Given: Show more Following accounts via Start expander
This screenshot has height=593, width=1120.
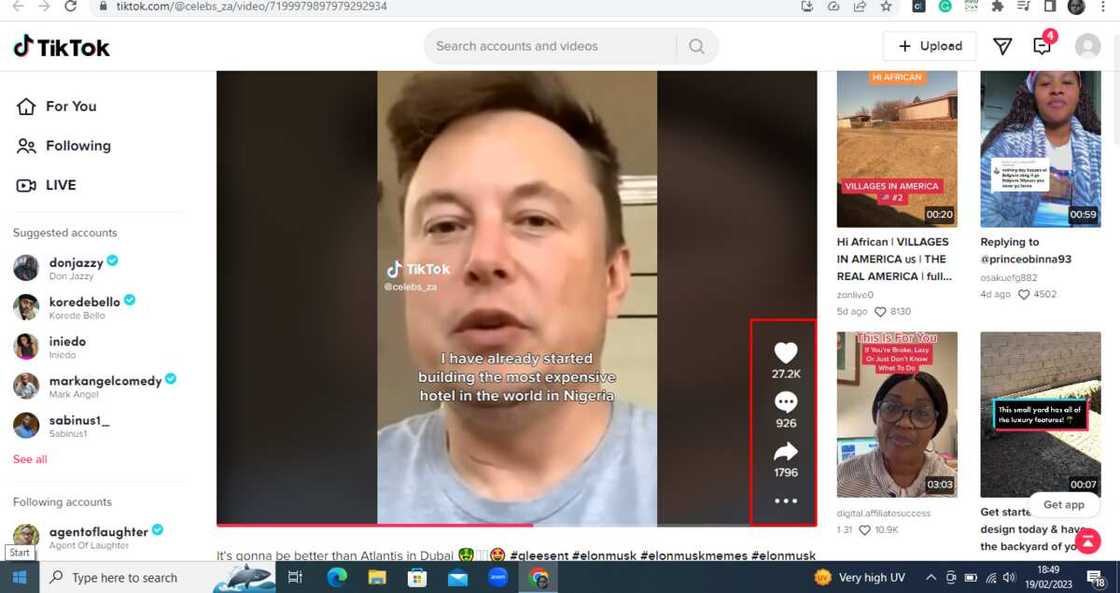Looking at the screenshot, I should pyautogui.click(x=19, y=551).
